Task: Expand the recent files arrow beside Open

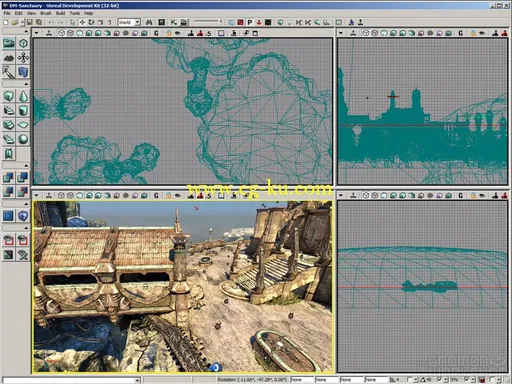Action: (x=22, y=22)
